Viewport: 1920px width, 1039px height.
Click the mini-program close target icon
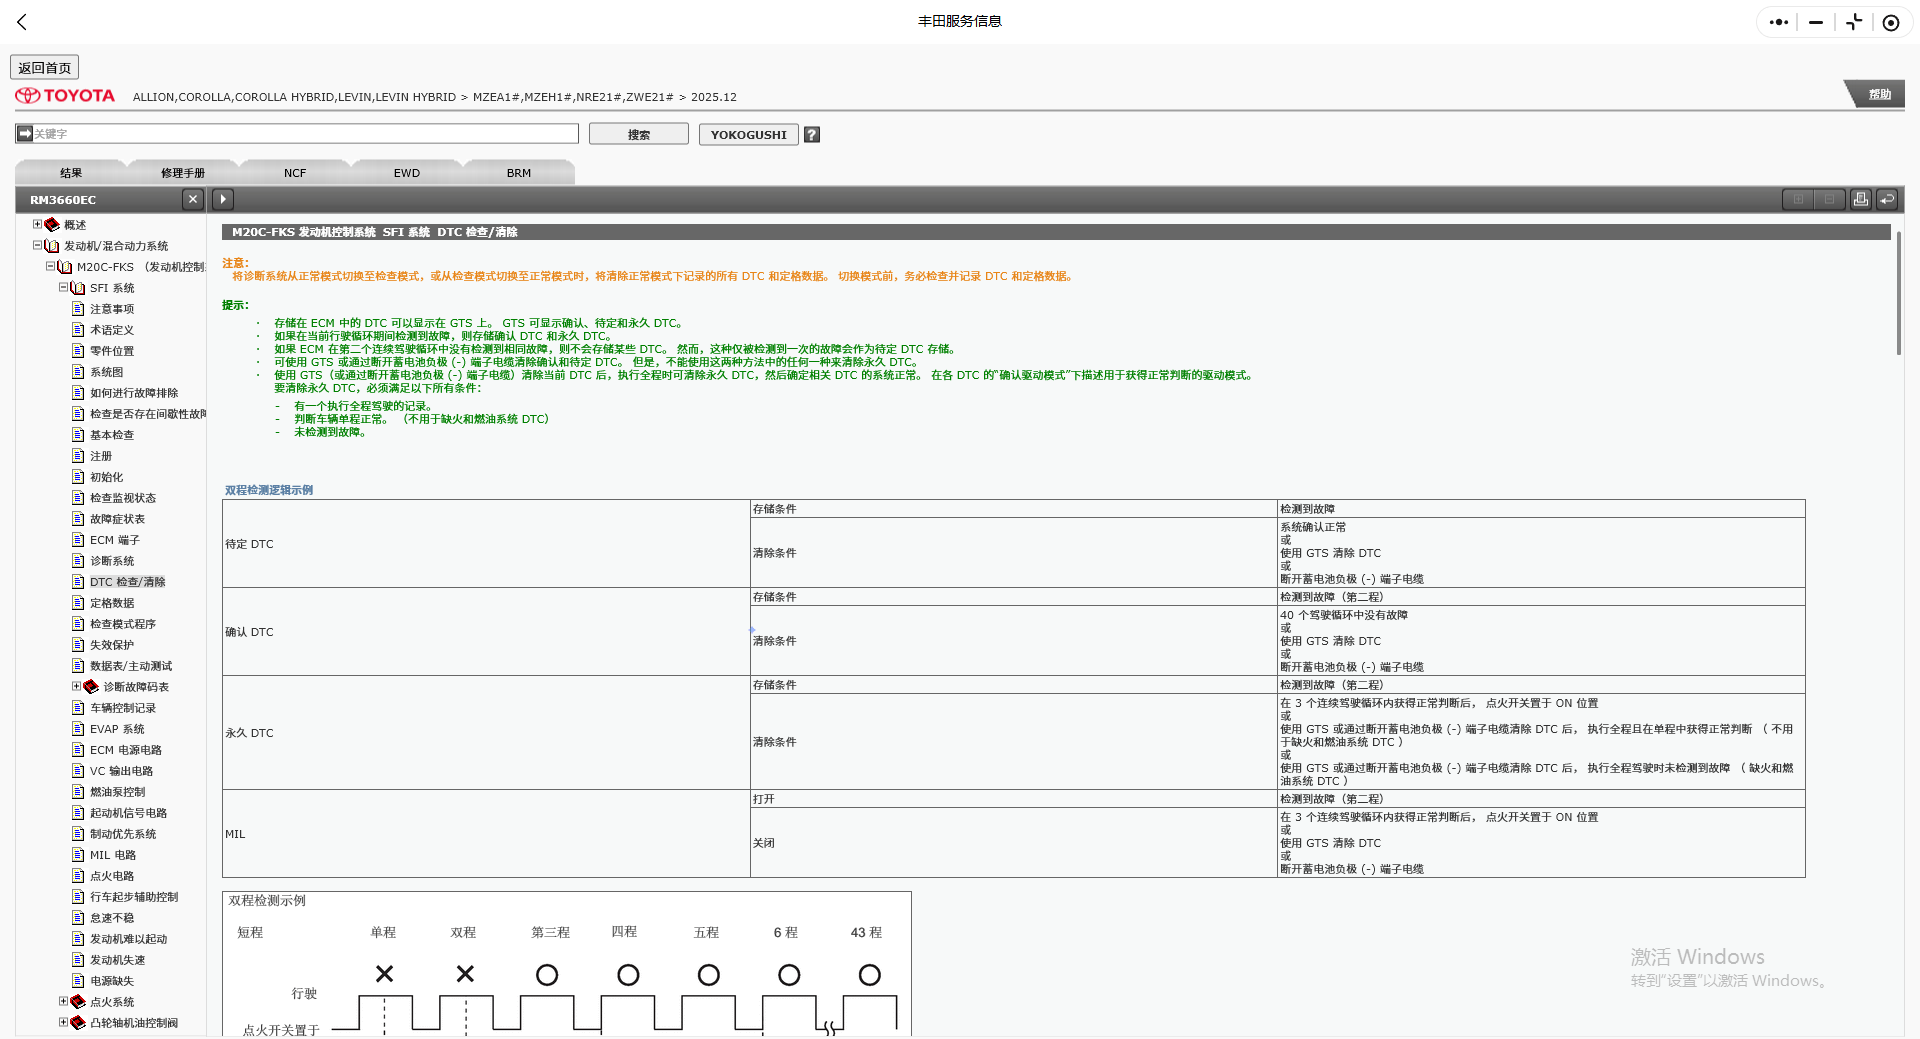tap(1891, 22)
